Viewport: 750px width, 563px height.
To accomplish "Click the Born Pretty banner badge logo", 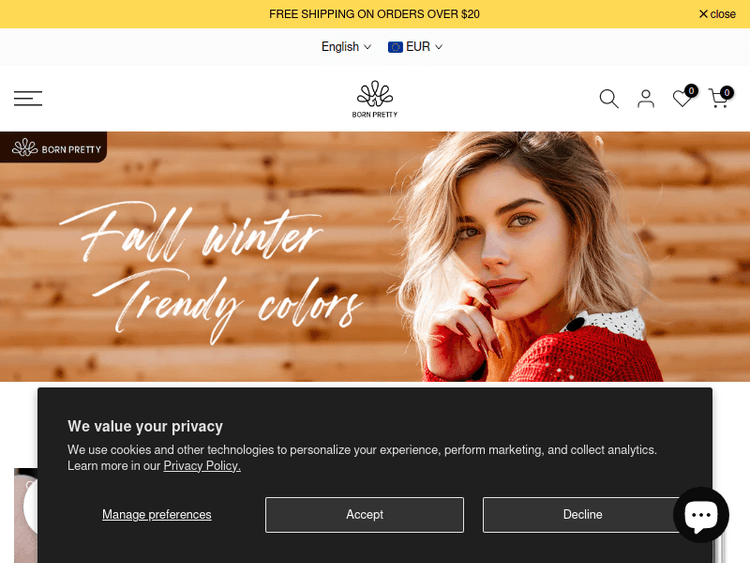I will [x=54, y=148].
